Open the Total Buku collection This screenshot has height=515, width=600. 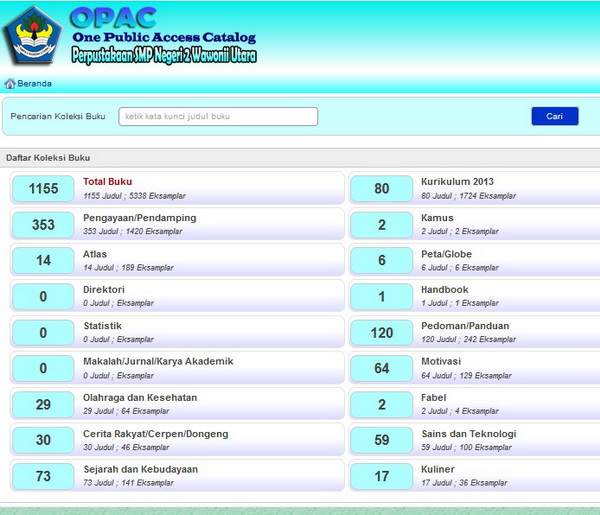(x=107, y=182)
